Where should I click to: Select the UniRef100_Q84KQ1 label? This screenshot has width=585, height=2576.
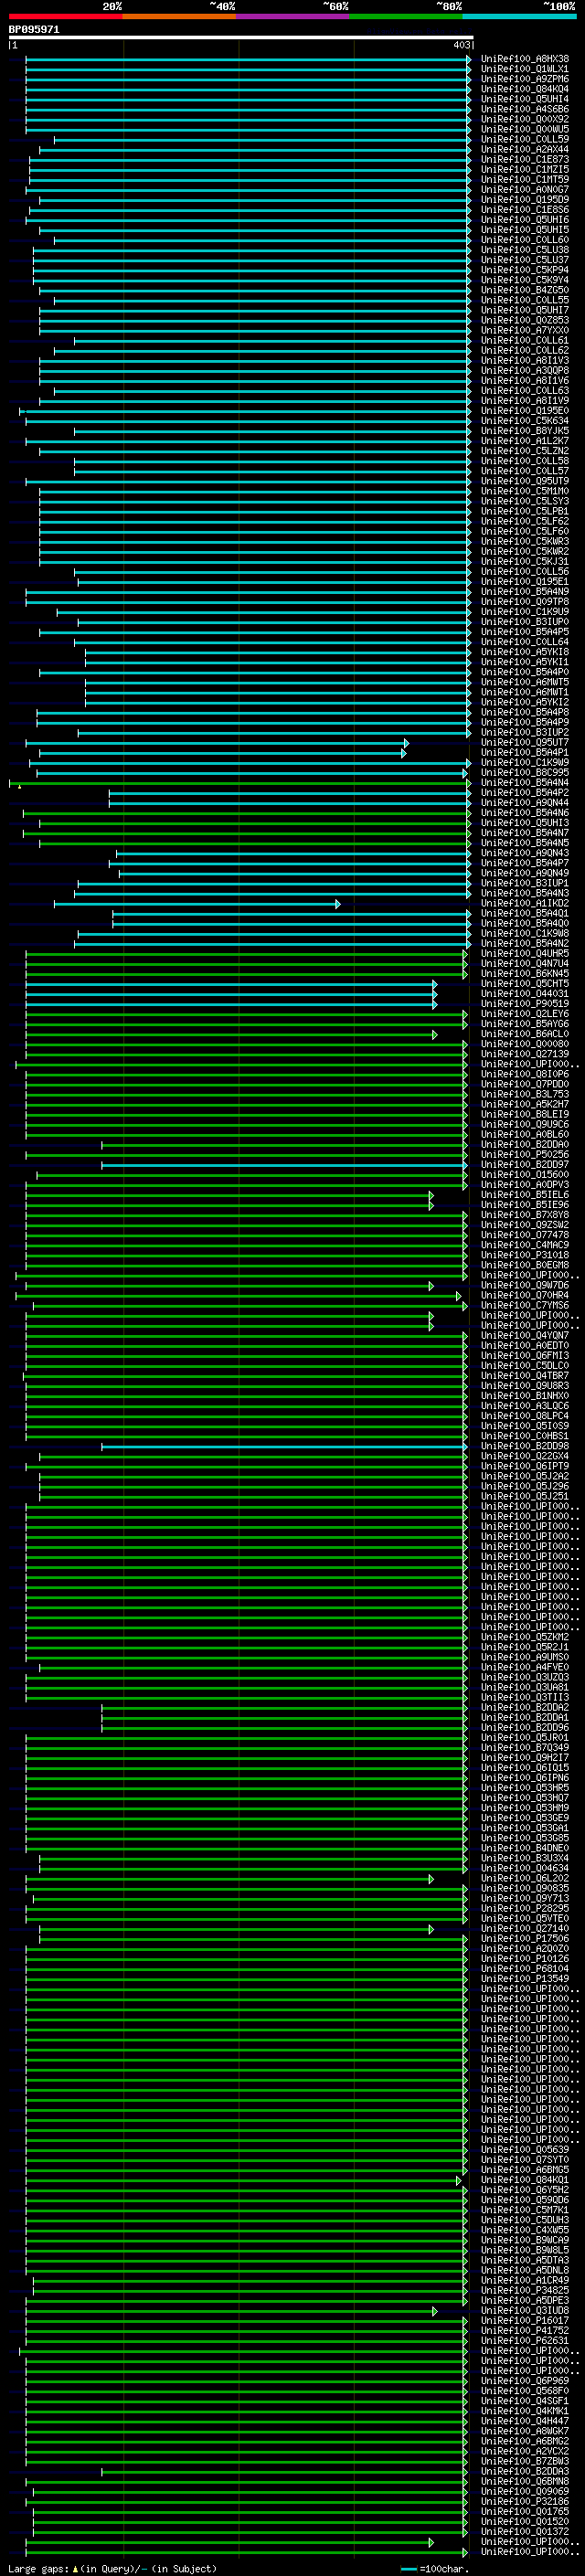(x=524, y=2180)
